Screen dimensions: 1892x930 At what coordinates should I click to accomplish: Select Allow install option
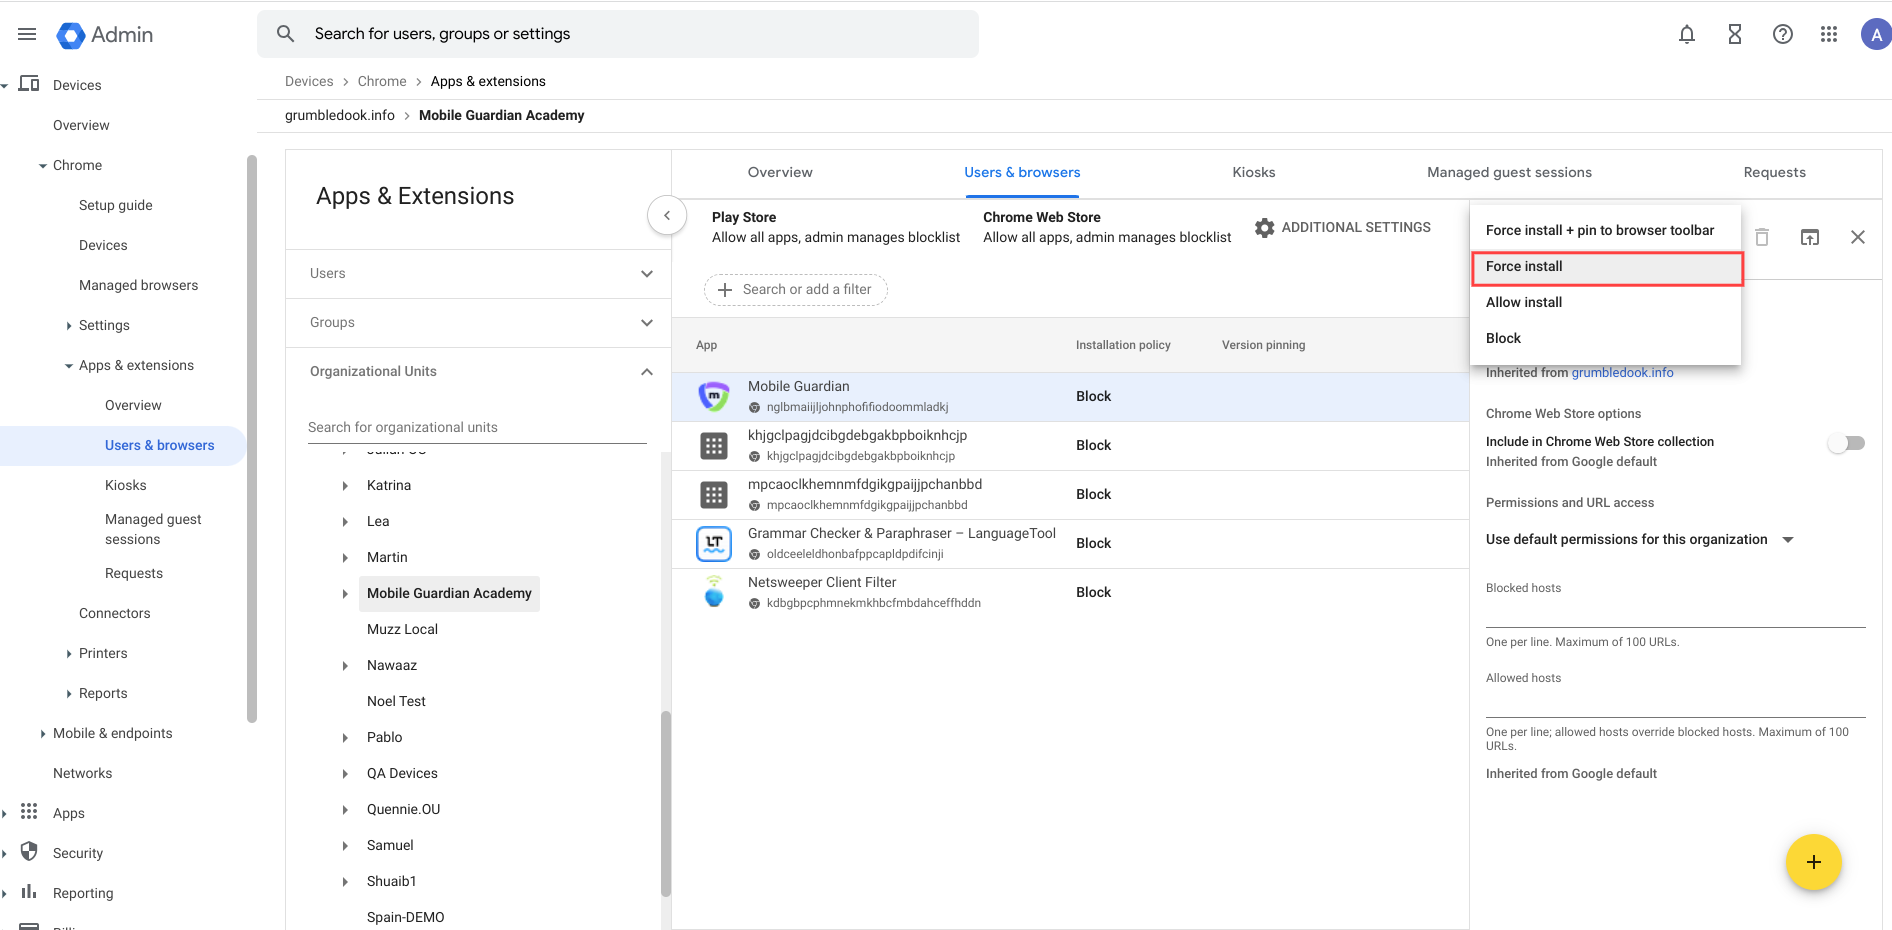tap(1606, 302)
